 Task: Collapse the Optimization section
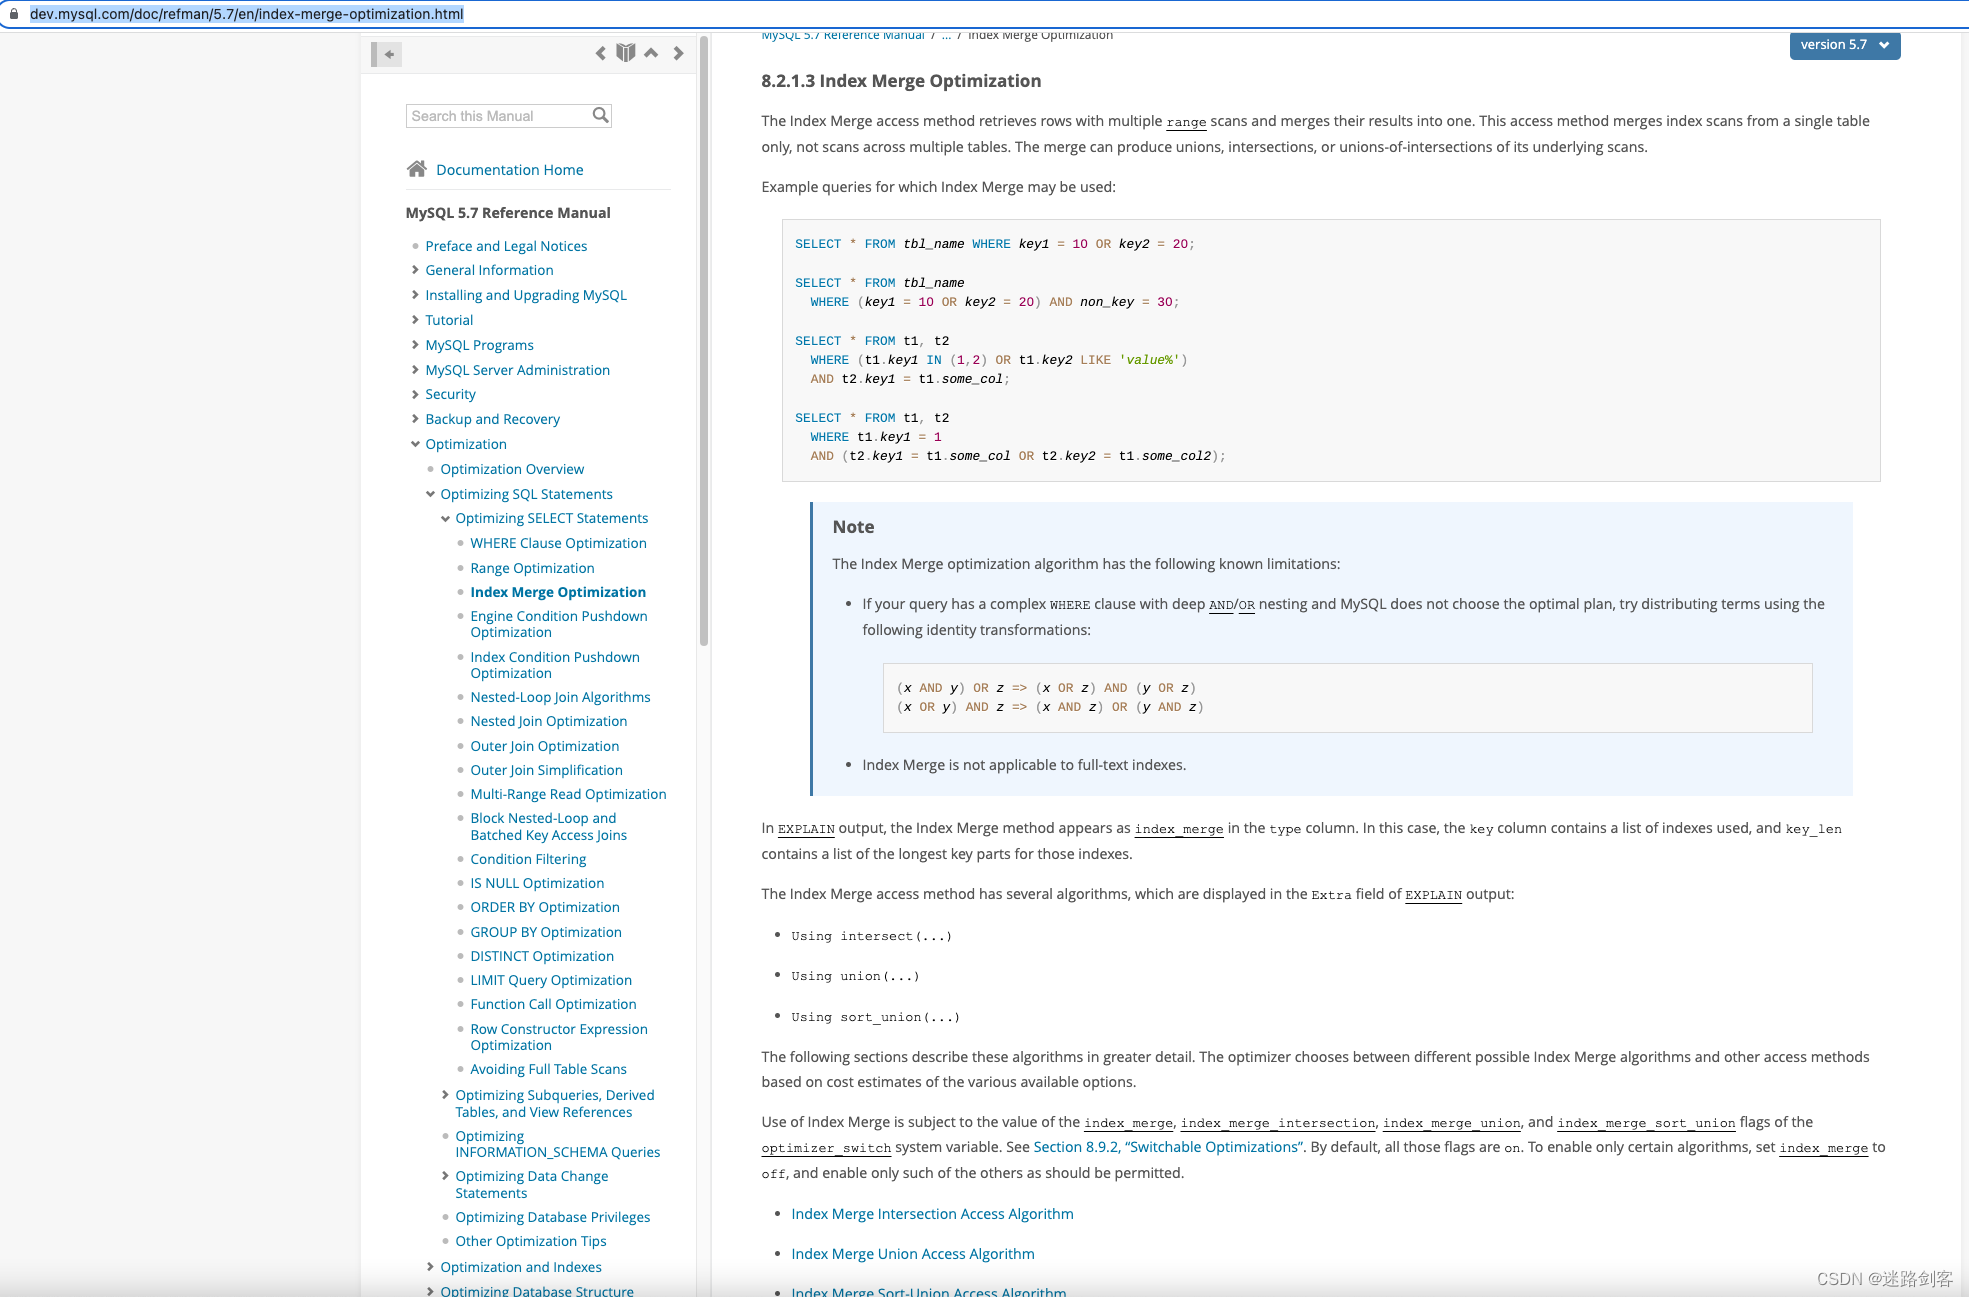[x=415, y=444]
